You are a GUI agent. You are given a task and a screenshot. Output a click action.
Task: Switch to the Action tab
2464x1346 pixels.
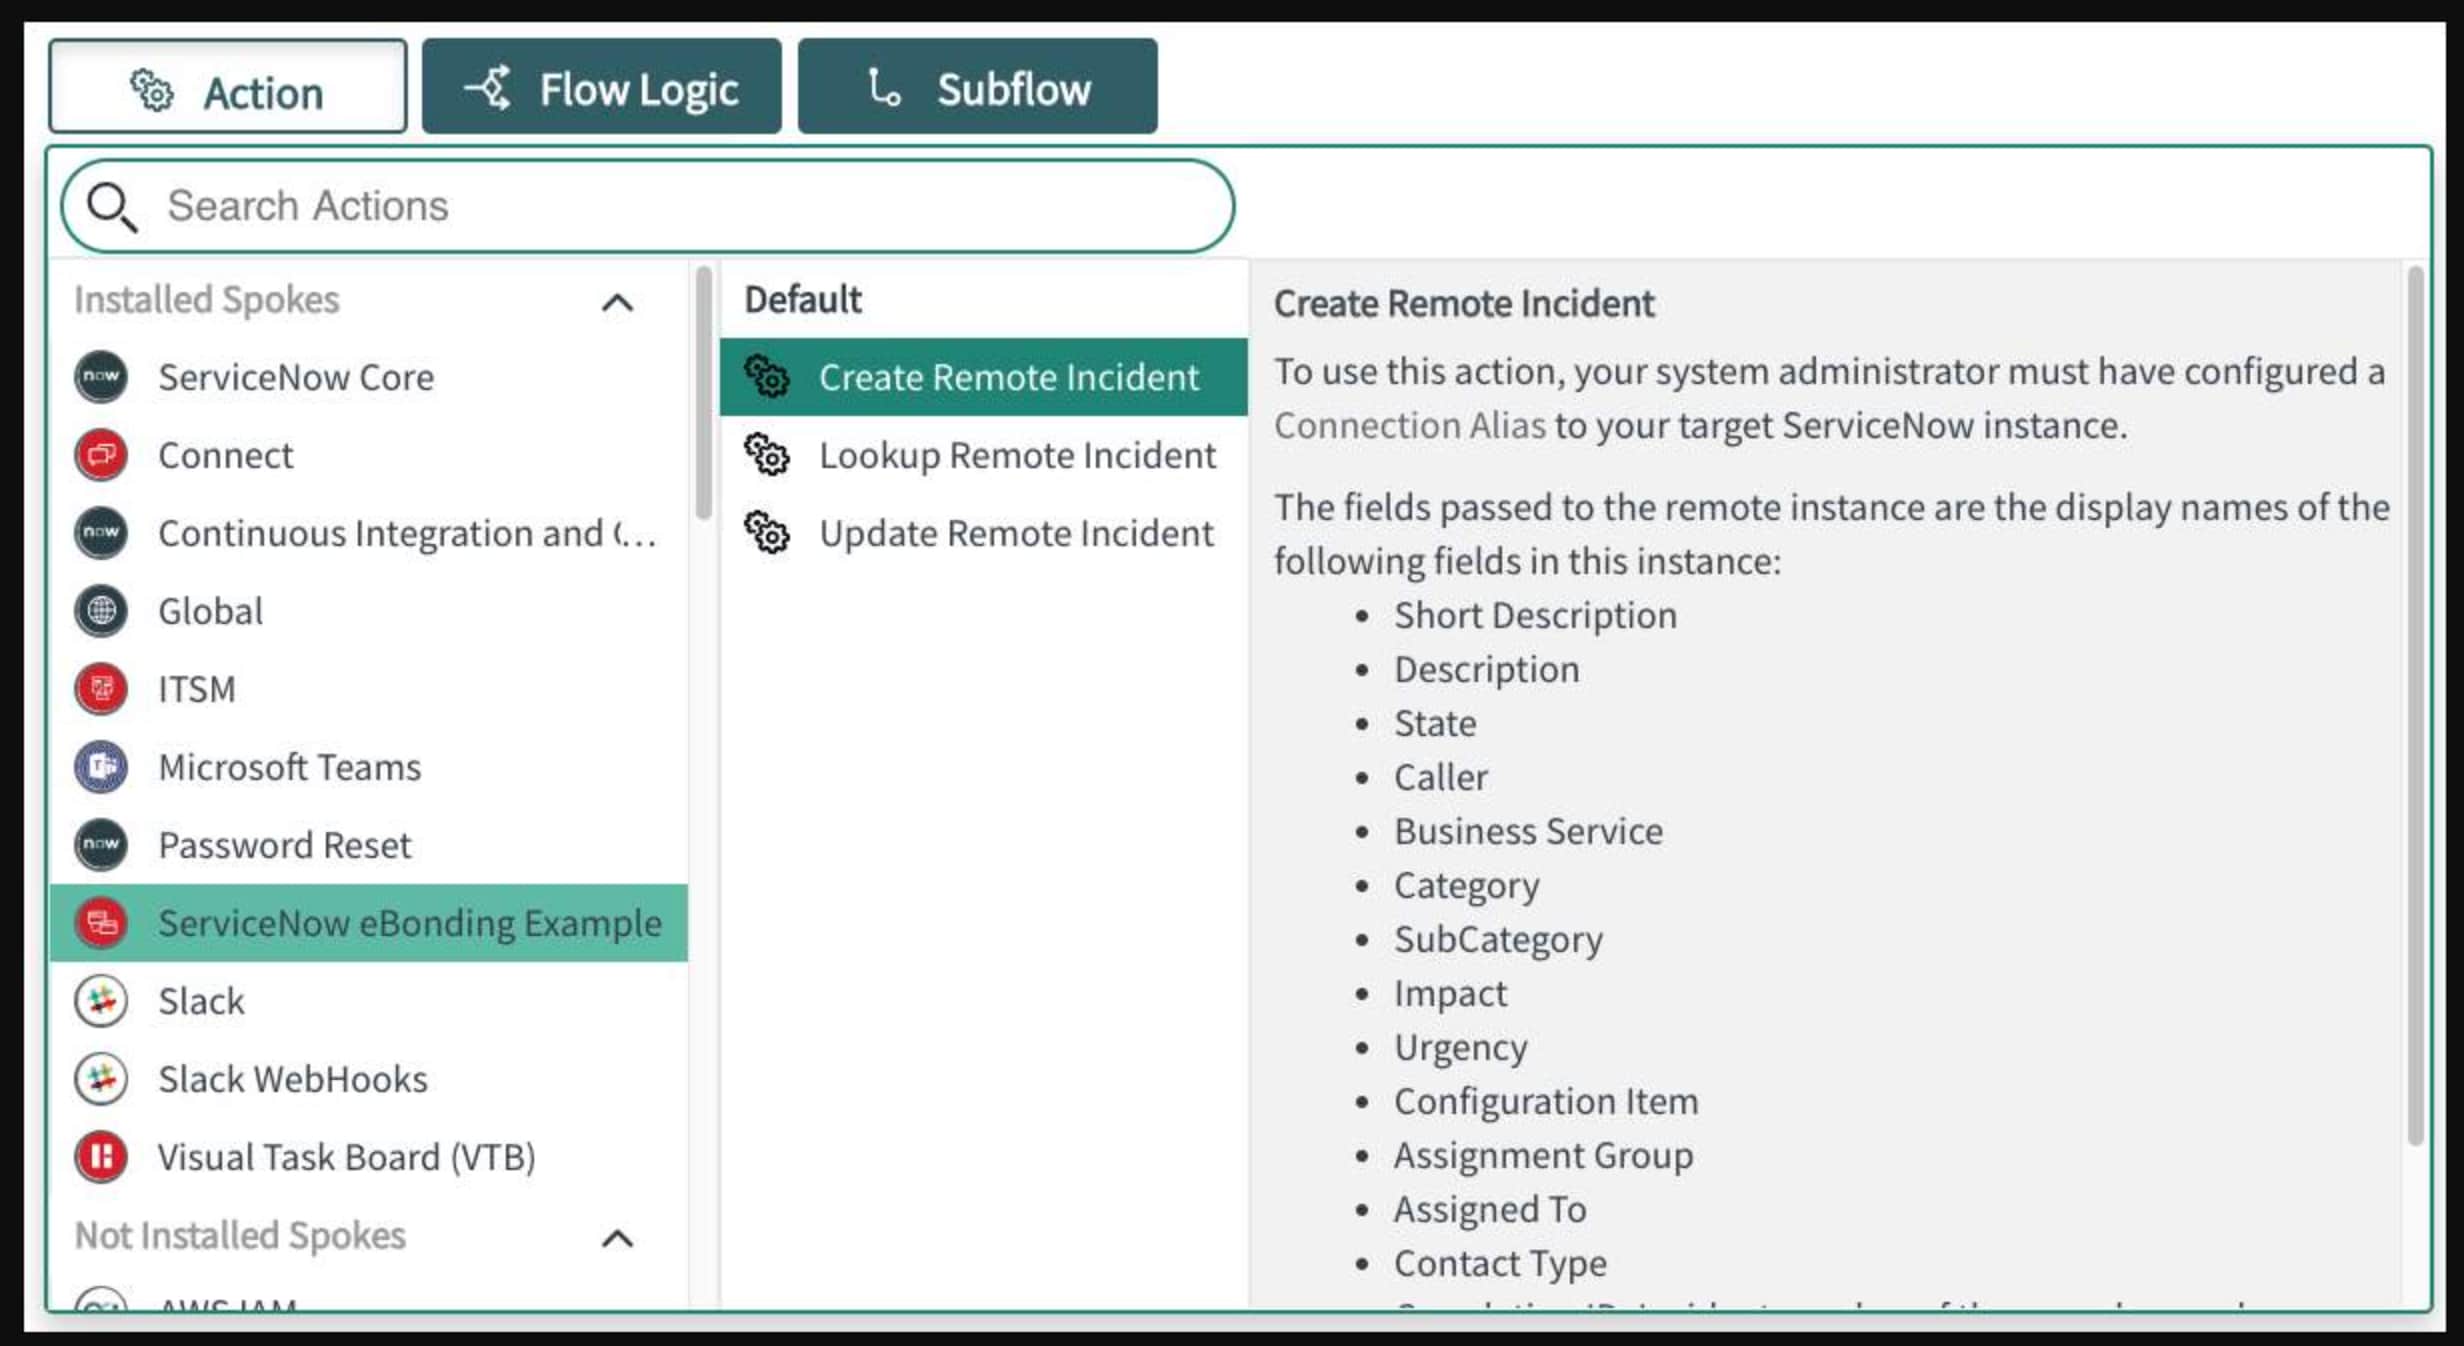click(228, 87)
